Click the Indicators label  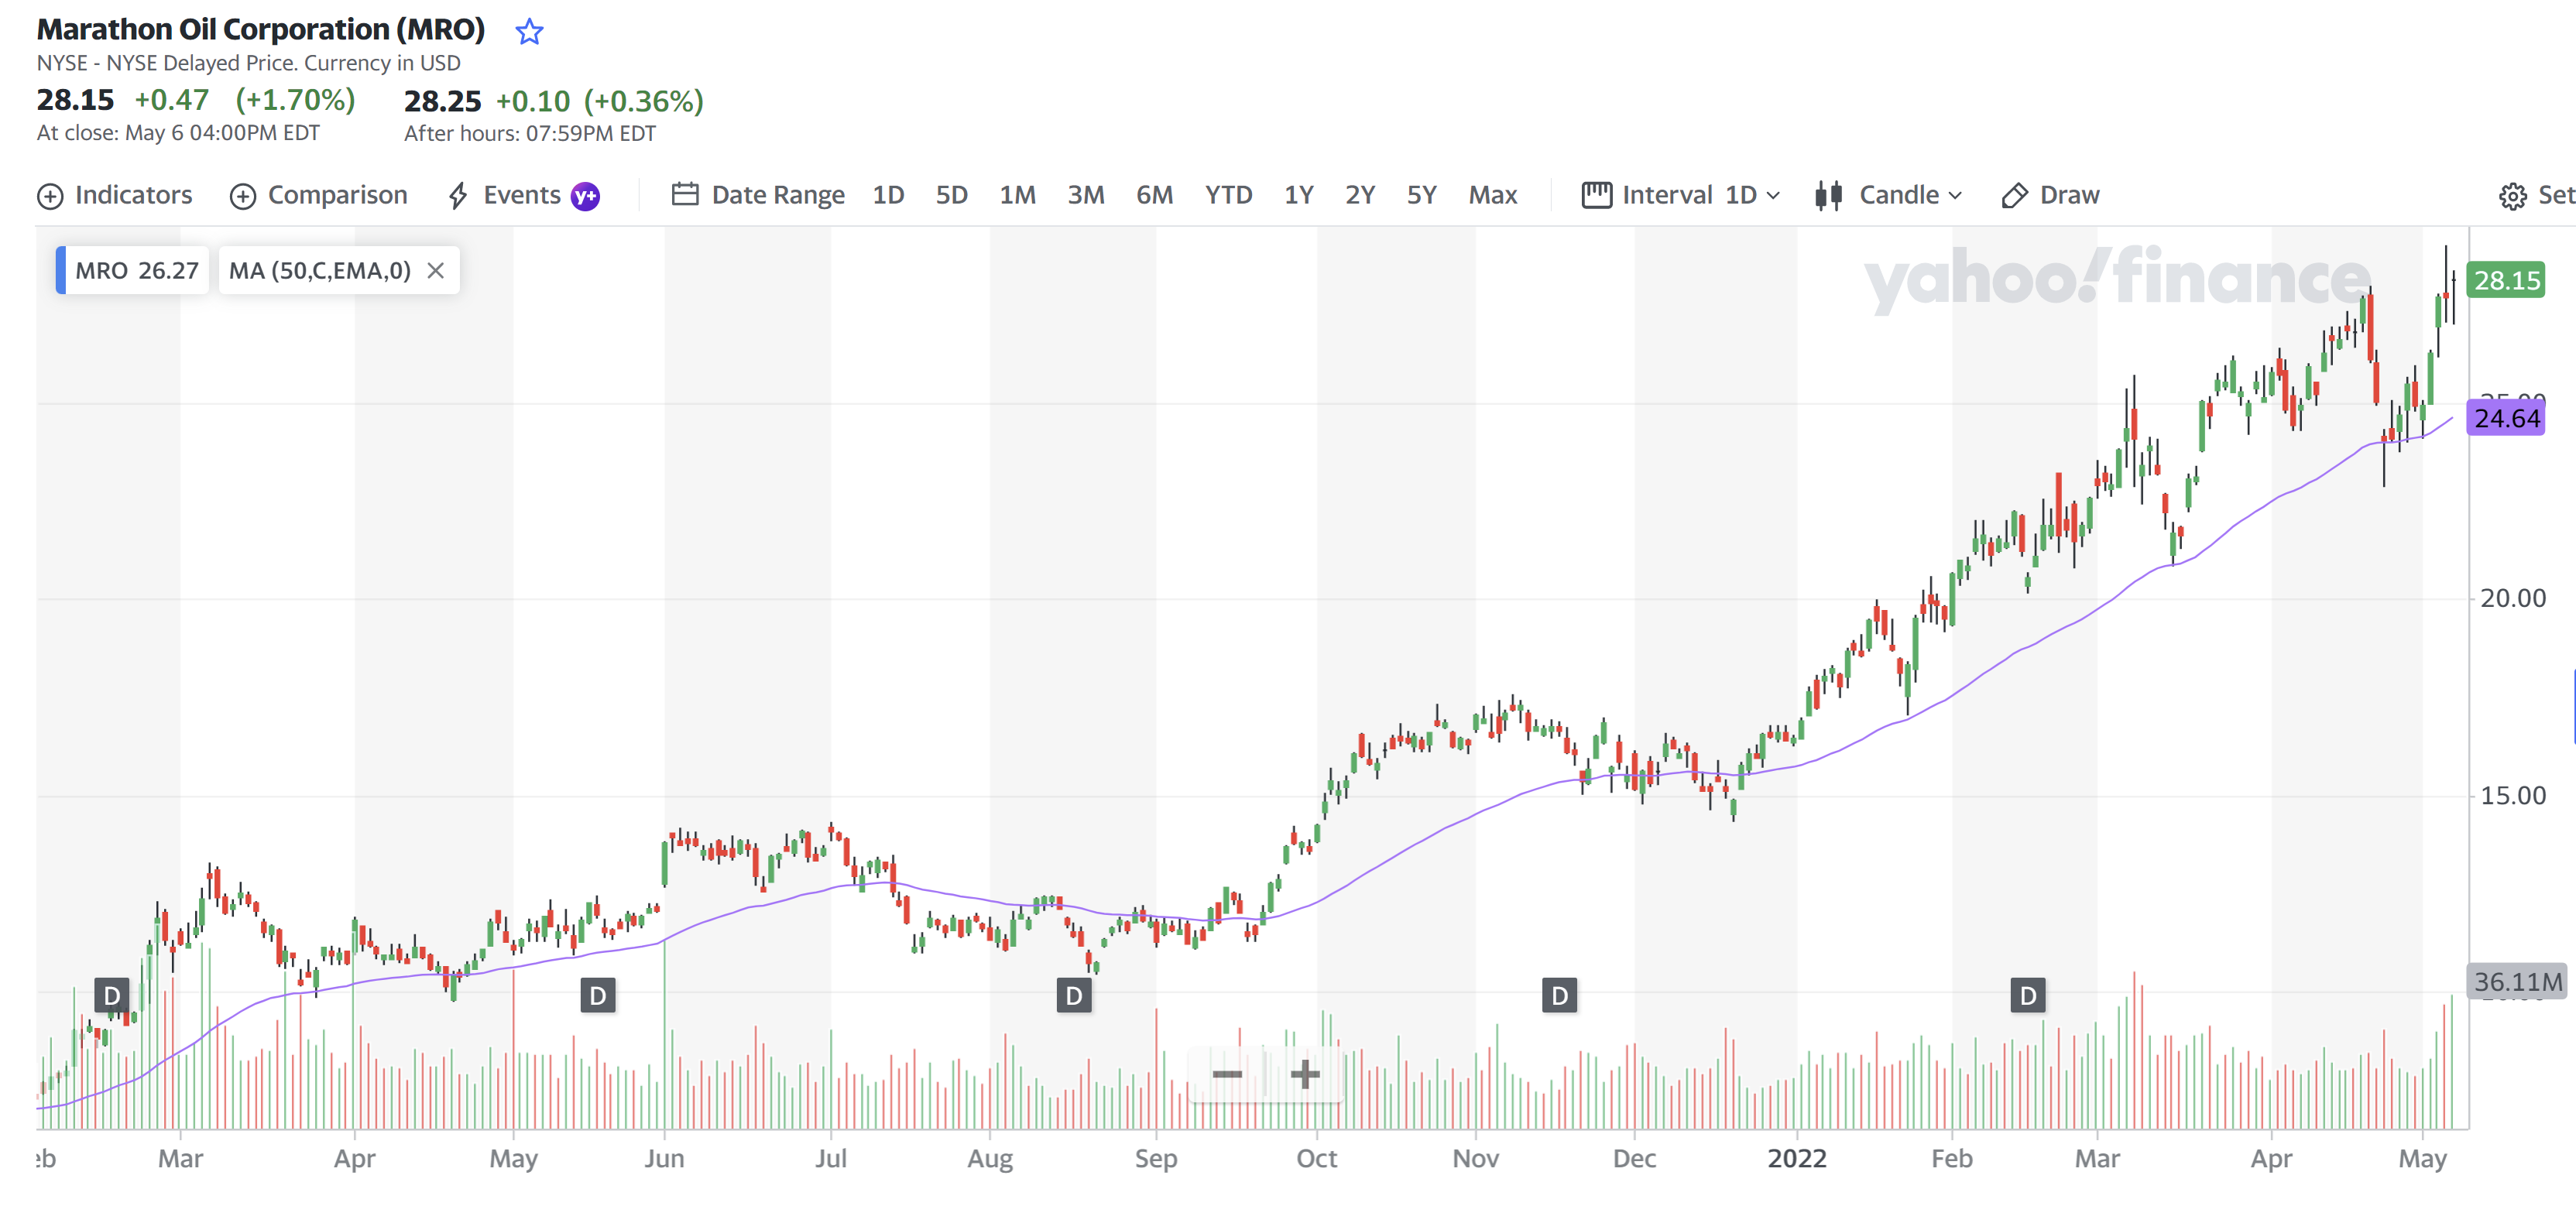coord(134,195)
